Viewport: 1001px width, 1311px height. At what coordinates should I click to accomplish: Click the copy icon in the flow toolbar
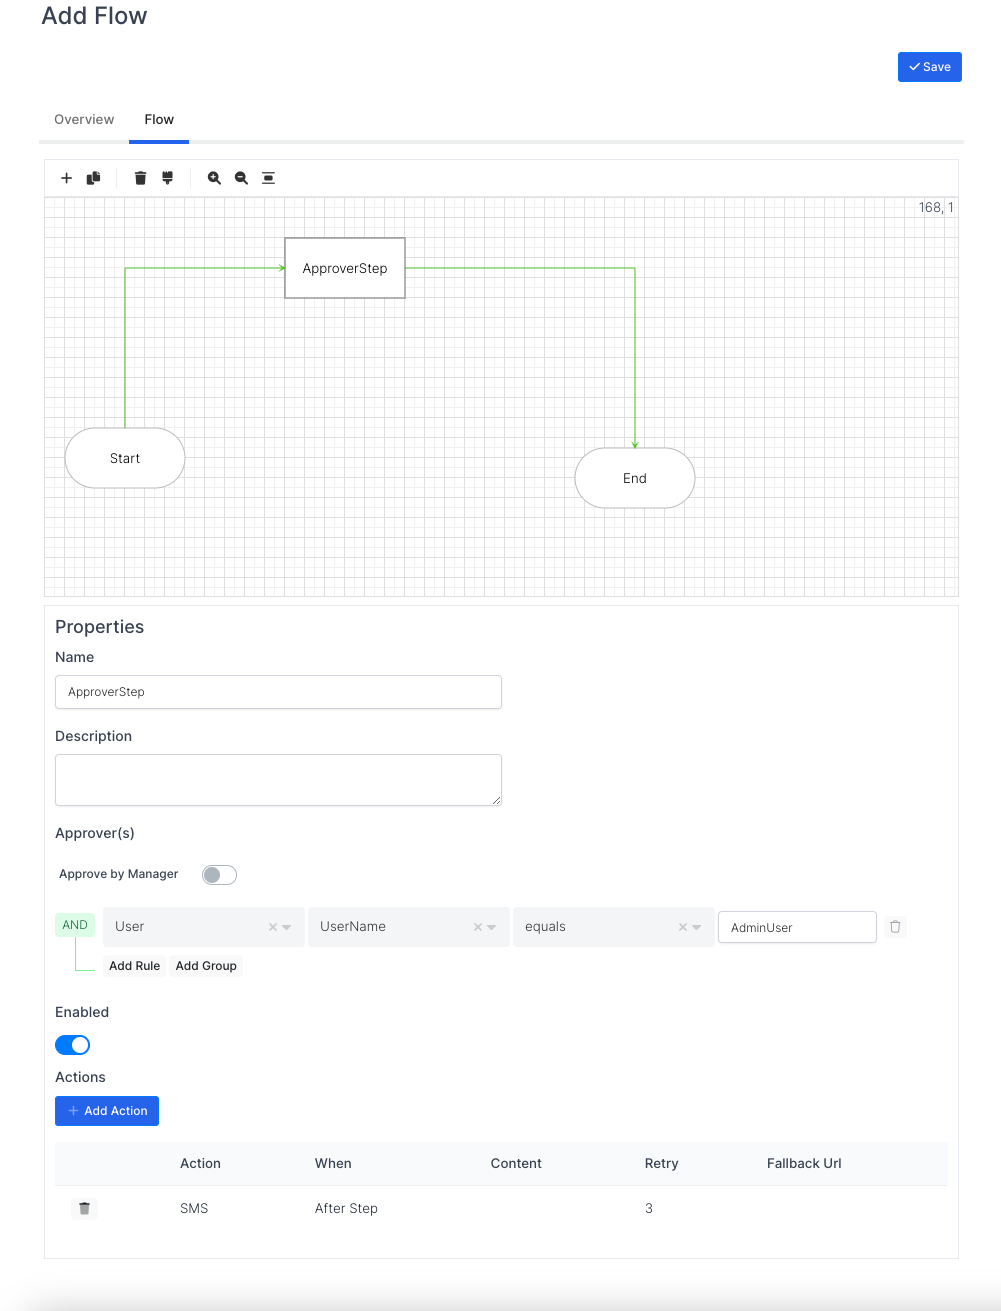[93, 178]
